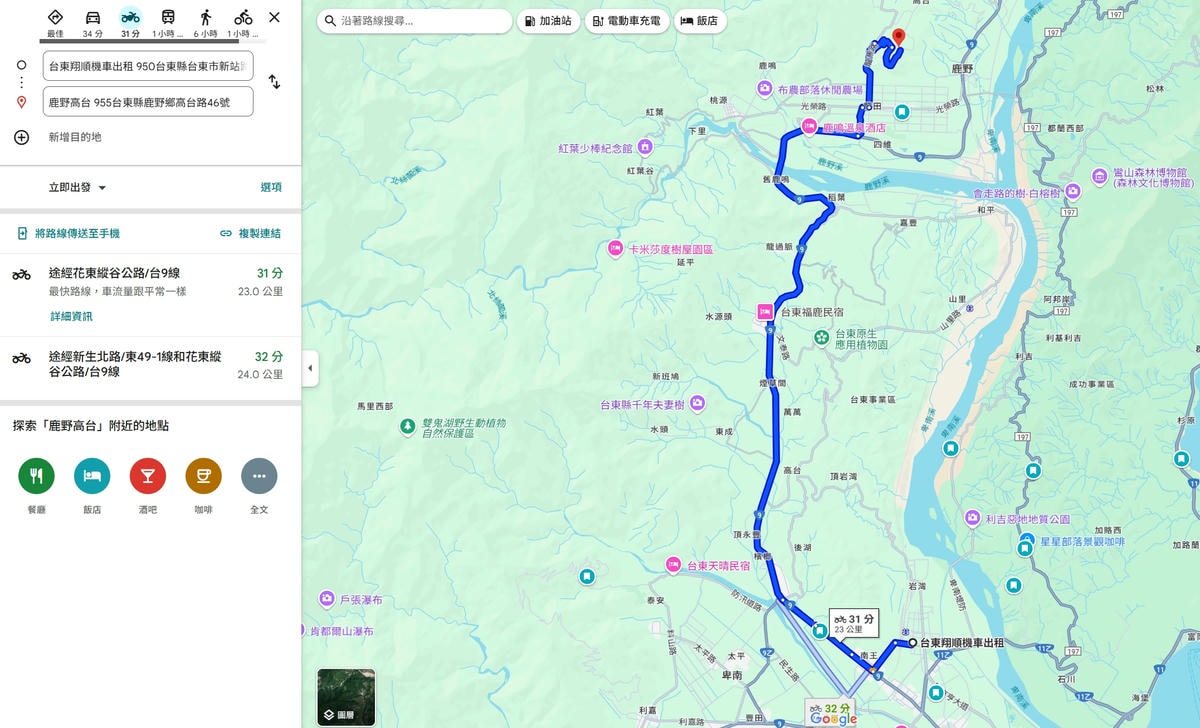The height and width of the screenshot is (728, 1200).
Task: Open the 圖層 layers thumbnail
Action: (x=346, y=697)
